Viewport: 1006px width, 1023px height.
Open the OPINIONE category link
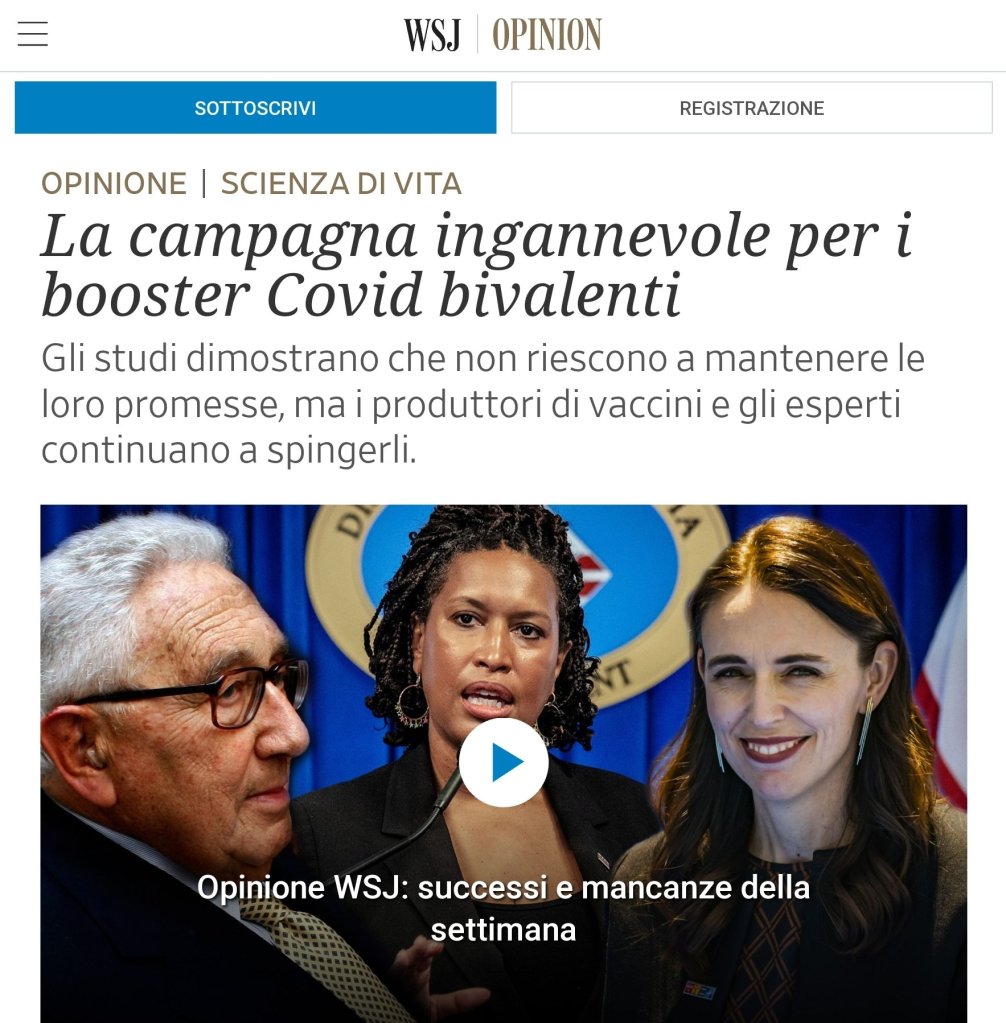point(114,183)
